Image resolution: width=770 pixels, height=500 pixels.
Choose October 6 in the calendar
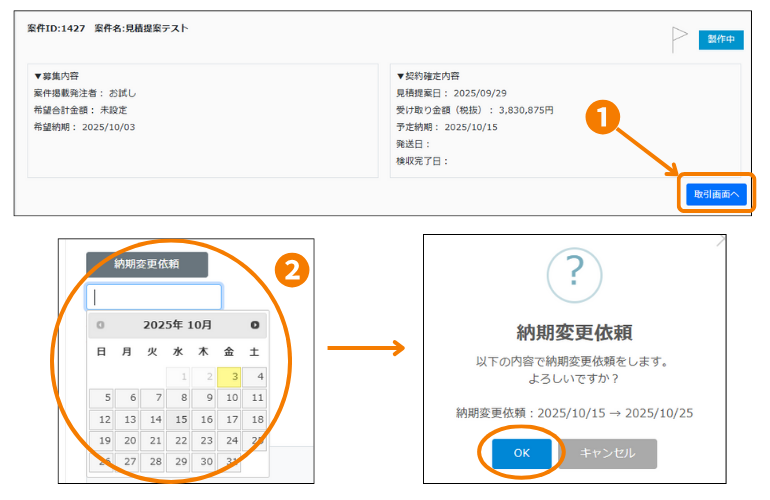(126, 398)
